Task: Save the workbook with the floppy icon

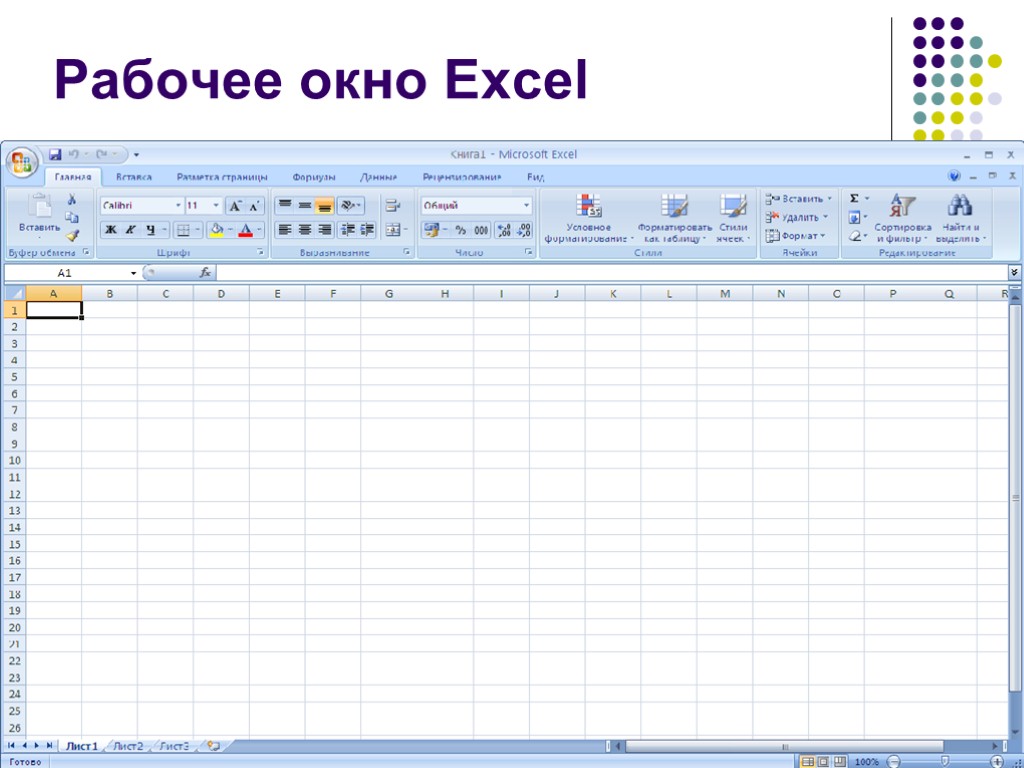Action: 56,155
